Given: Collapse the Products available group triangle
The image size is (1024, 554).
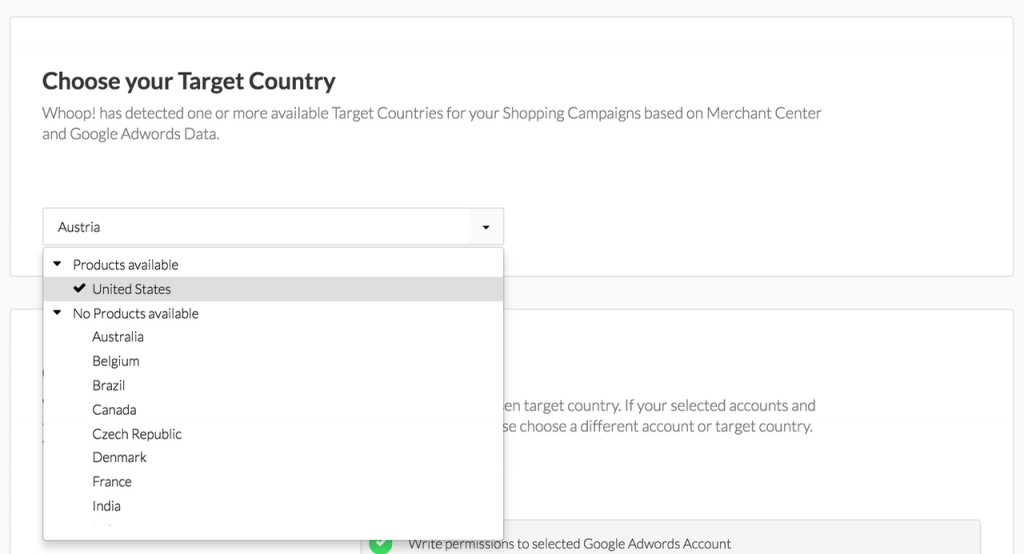Looking at the screenshot, I should pyautogui.click(x=57, y=264).
